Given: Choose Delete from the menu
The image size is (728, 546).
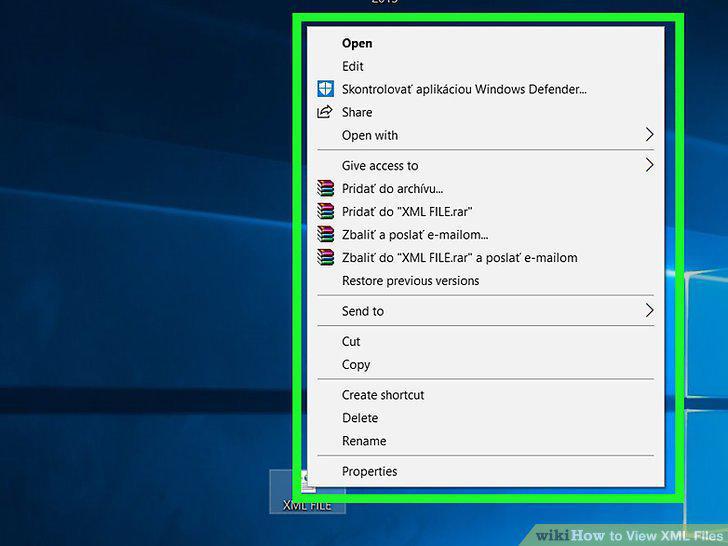Looking at the screenshot, I should 360,418.
